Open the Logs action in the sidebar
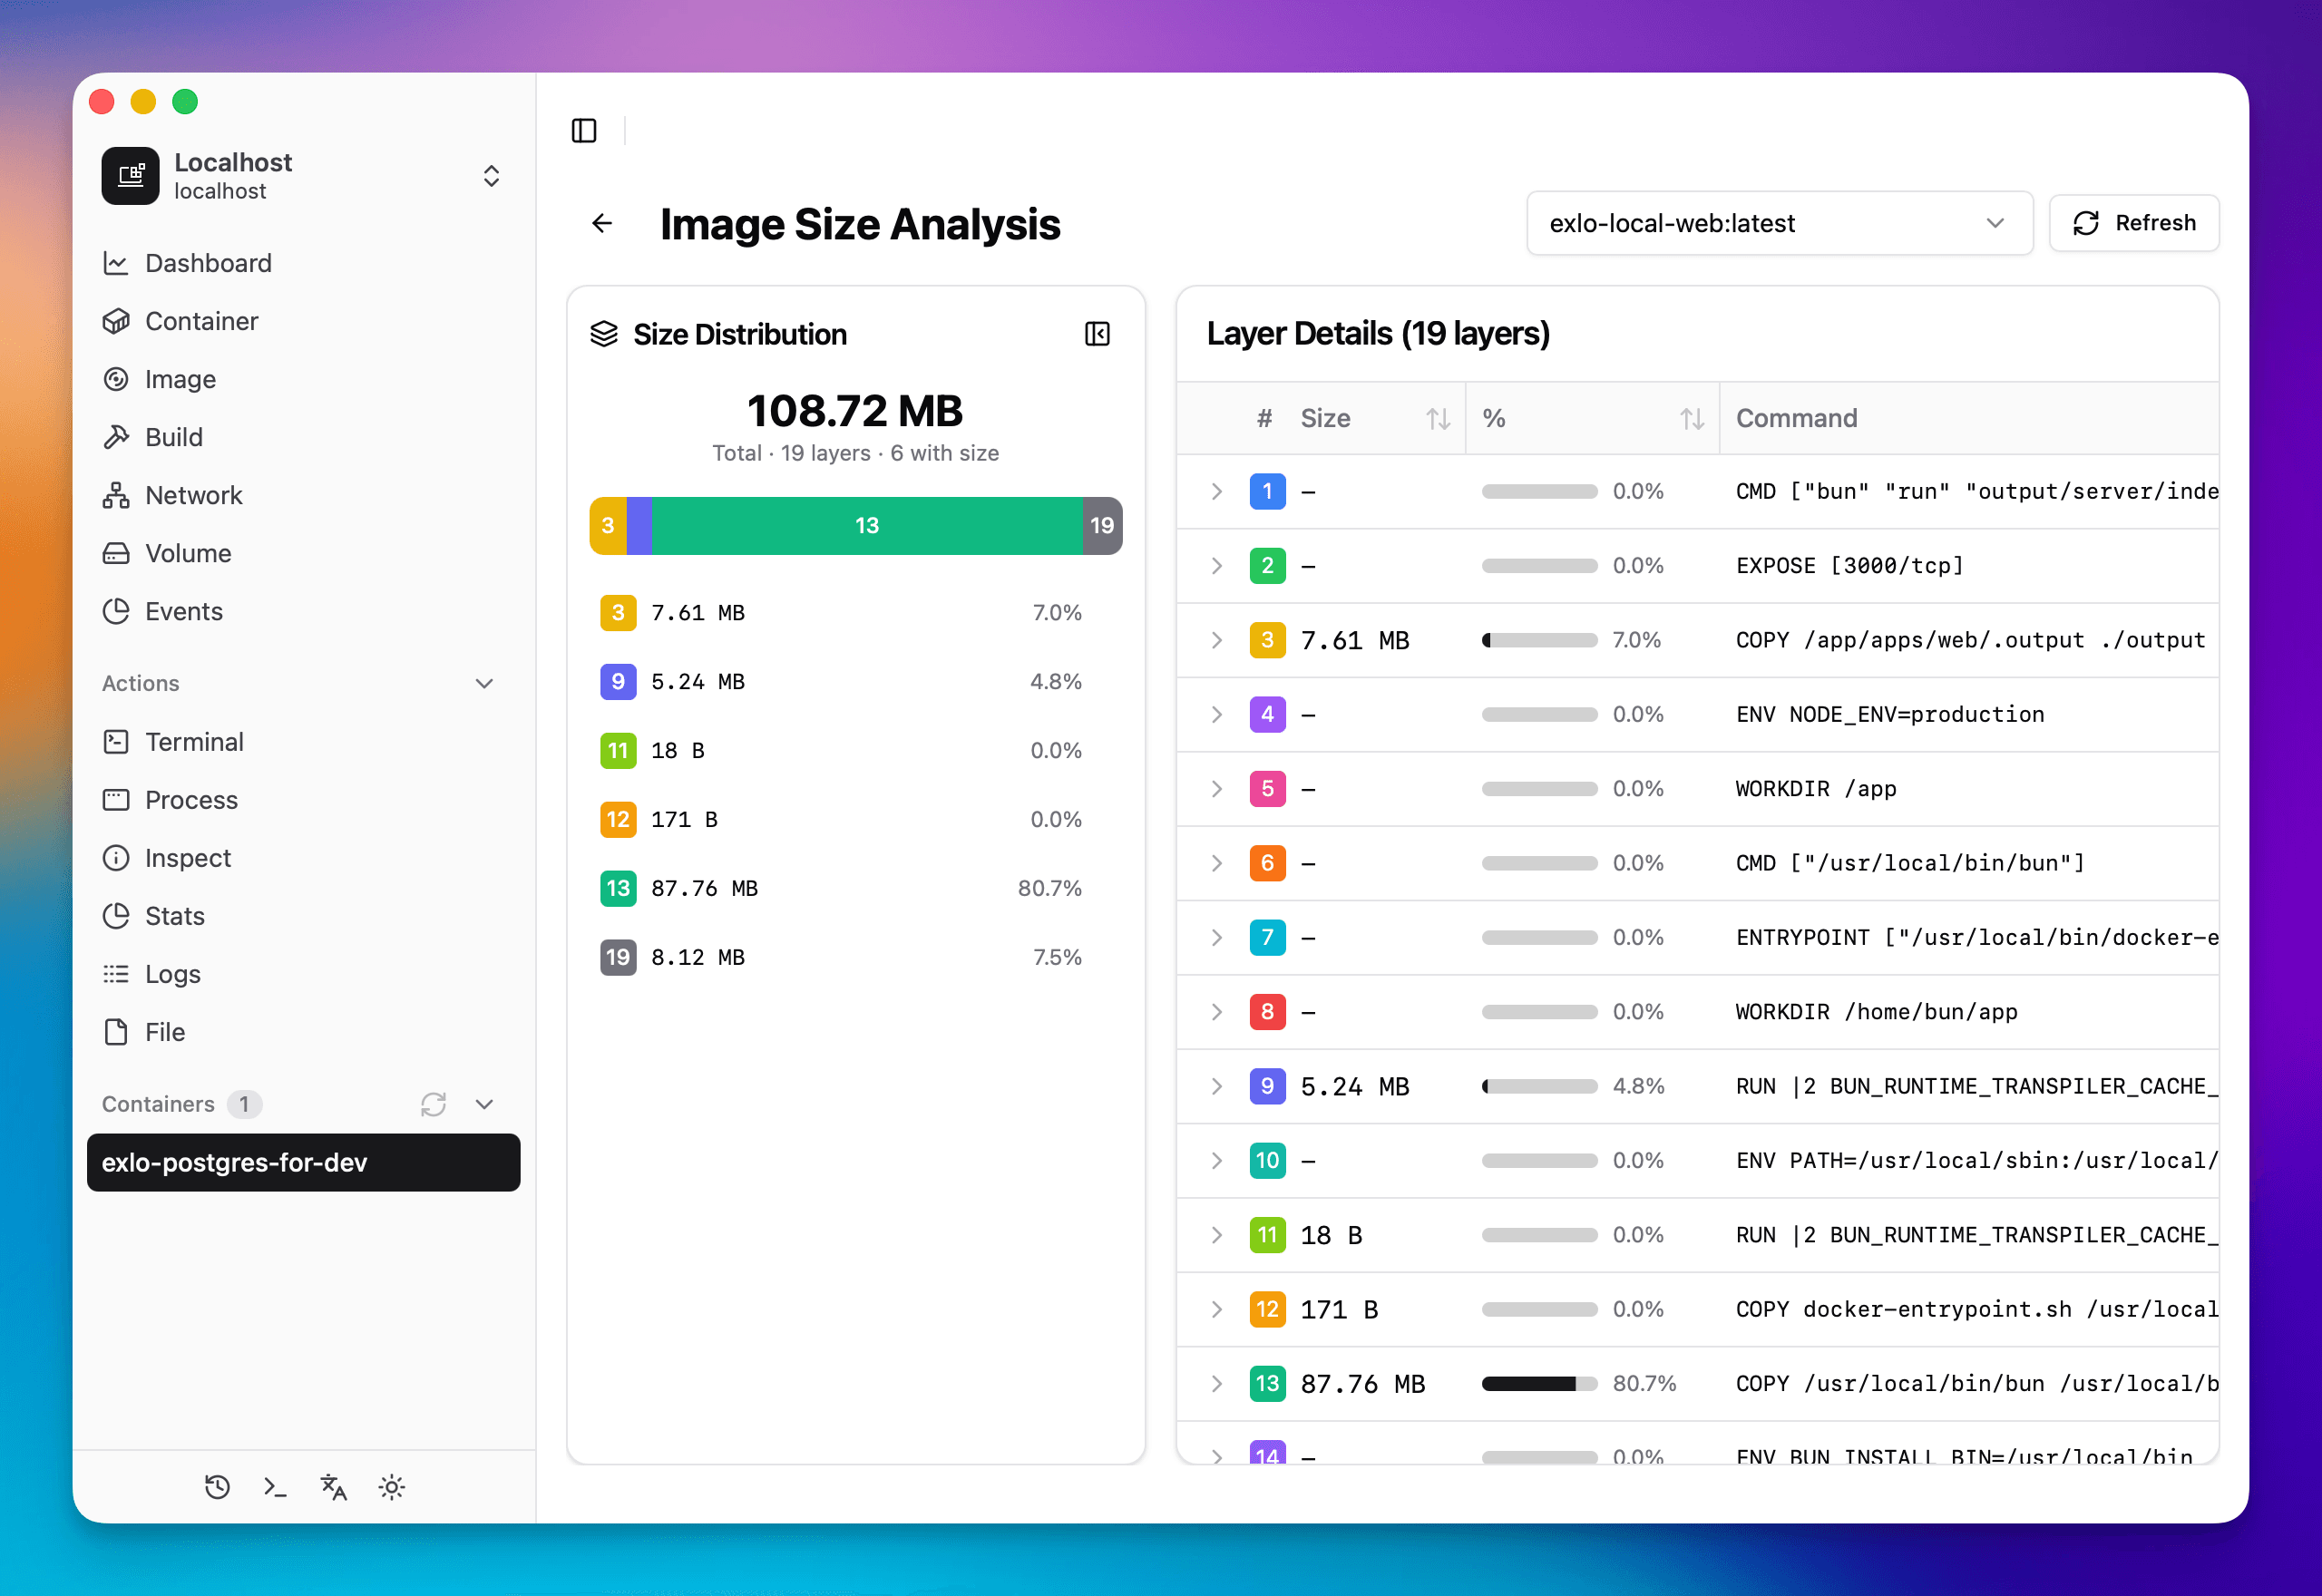The height and width of the screenshot is (1596, 2322). (172, 973)
